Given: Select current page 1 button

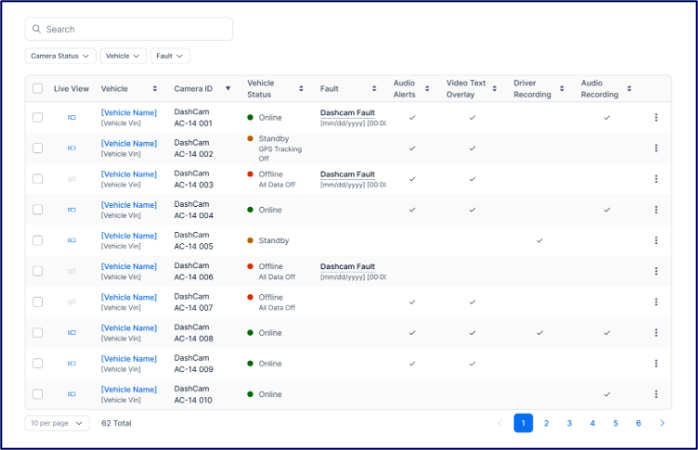Looking at the screenshot, I should click(x=523, y=423).
